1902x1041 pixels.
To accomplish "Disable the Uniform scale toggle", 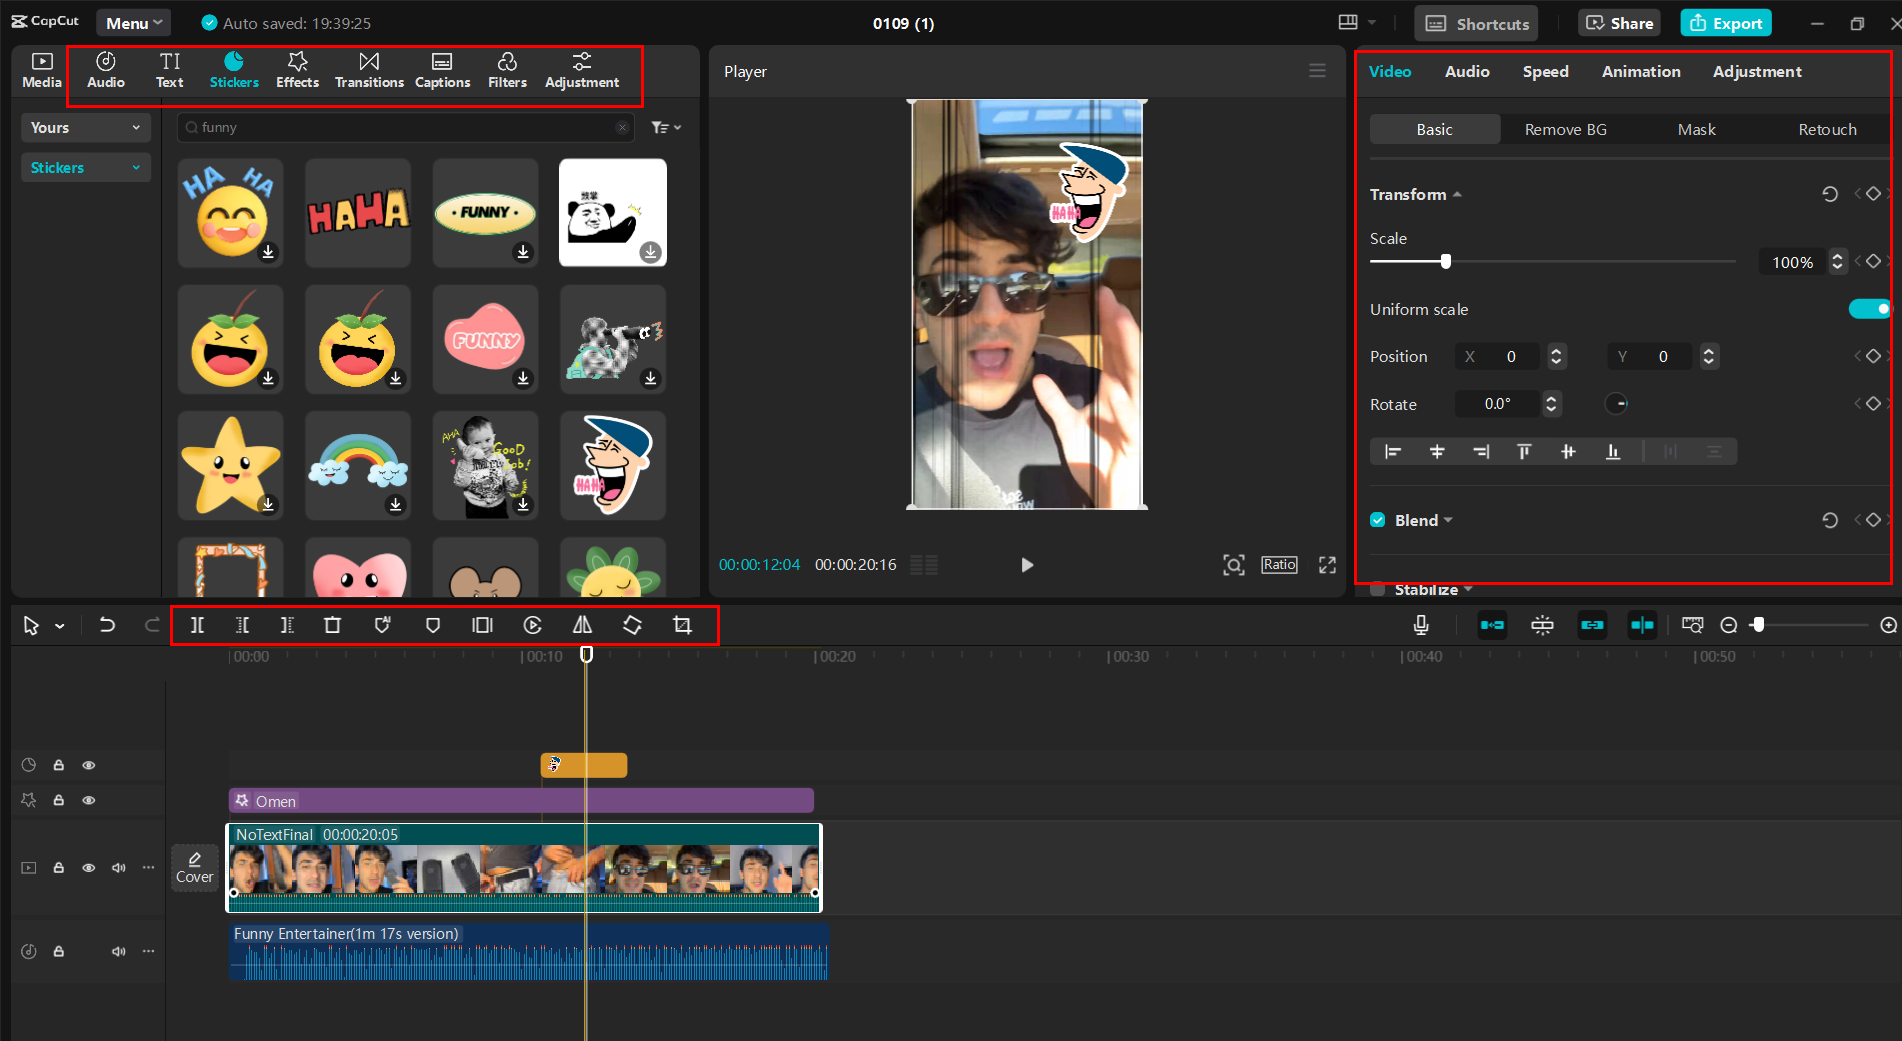I will (x=1868, y=309).
